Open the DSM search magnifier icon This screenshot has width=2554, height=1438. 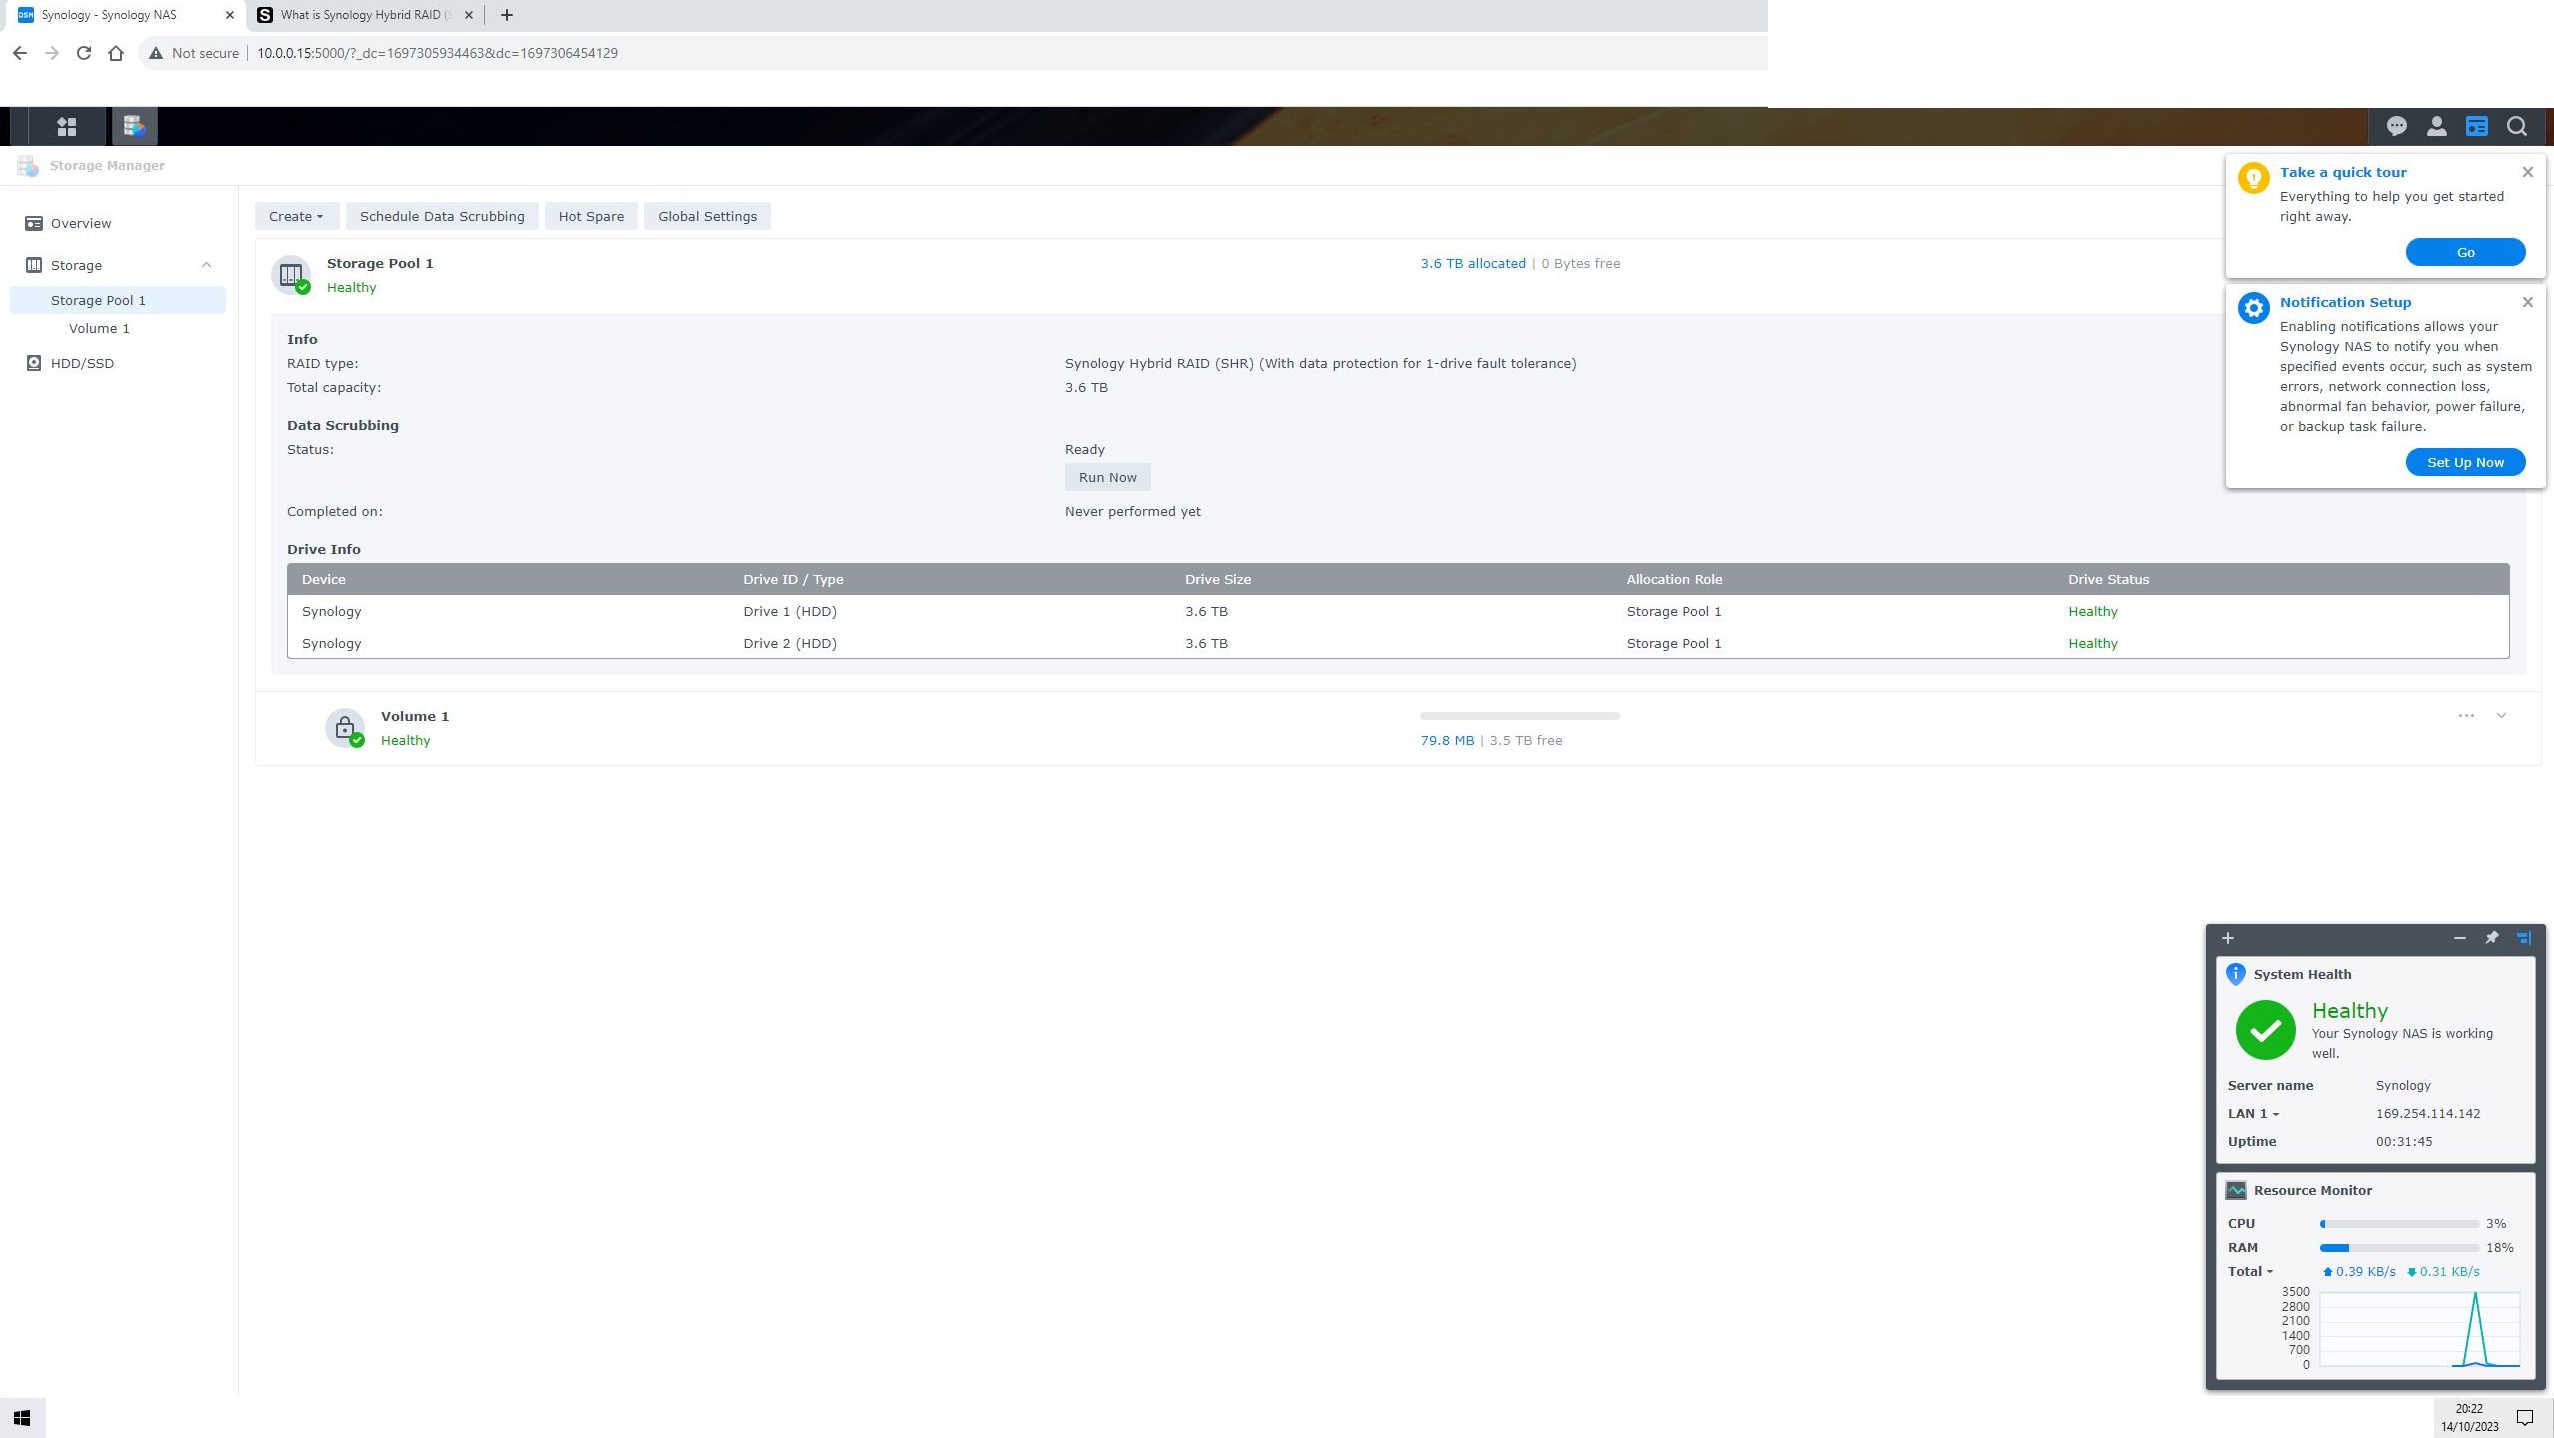(x=2517, y=127)
